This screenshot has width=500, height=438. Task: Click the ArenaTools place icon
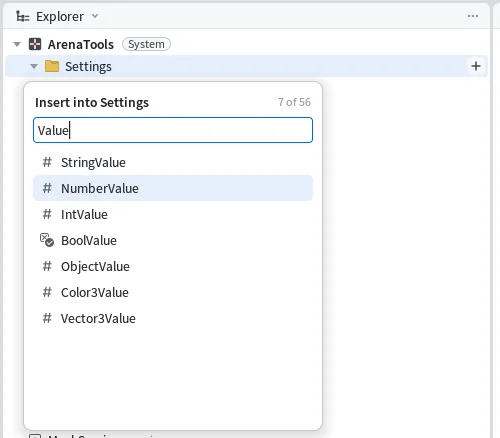(35, 44)
